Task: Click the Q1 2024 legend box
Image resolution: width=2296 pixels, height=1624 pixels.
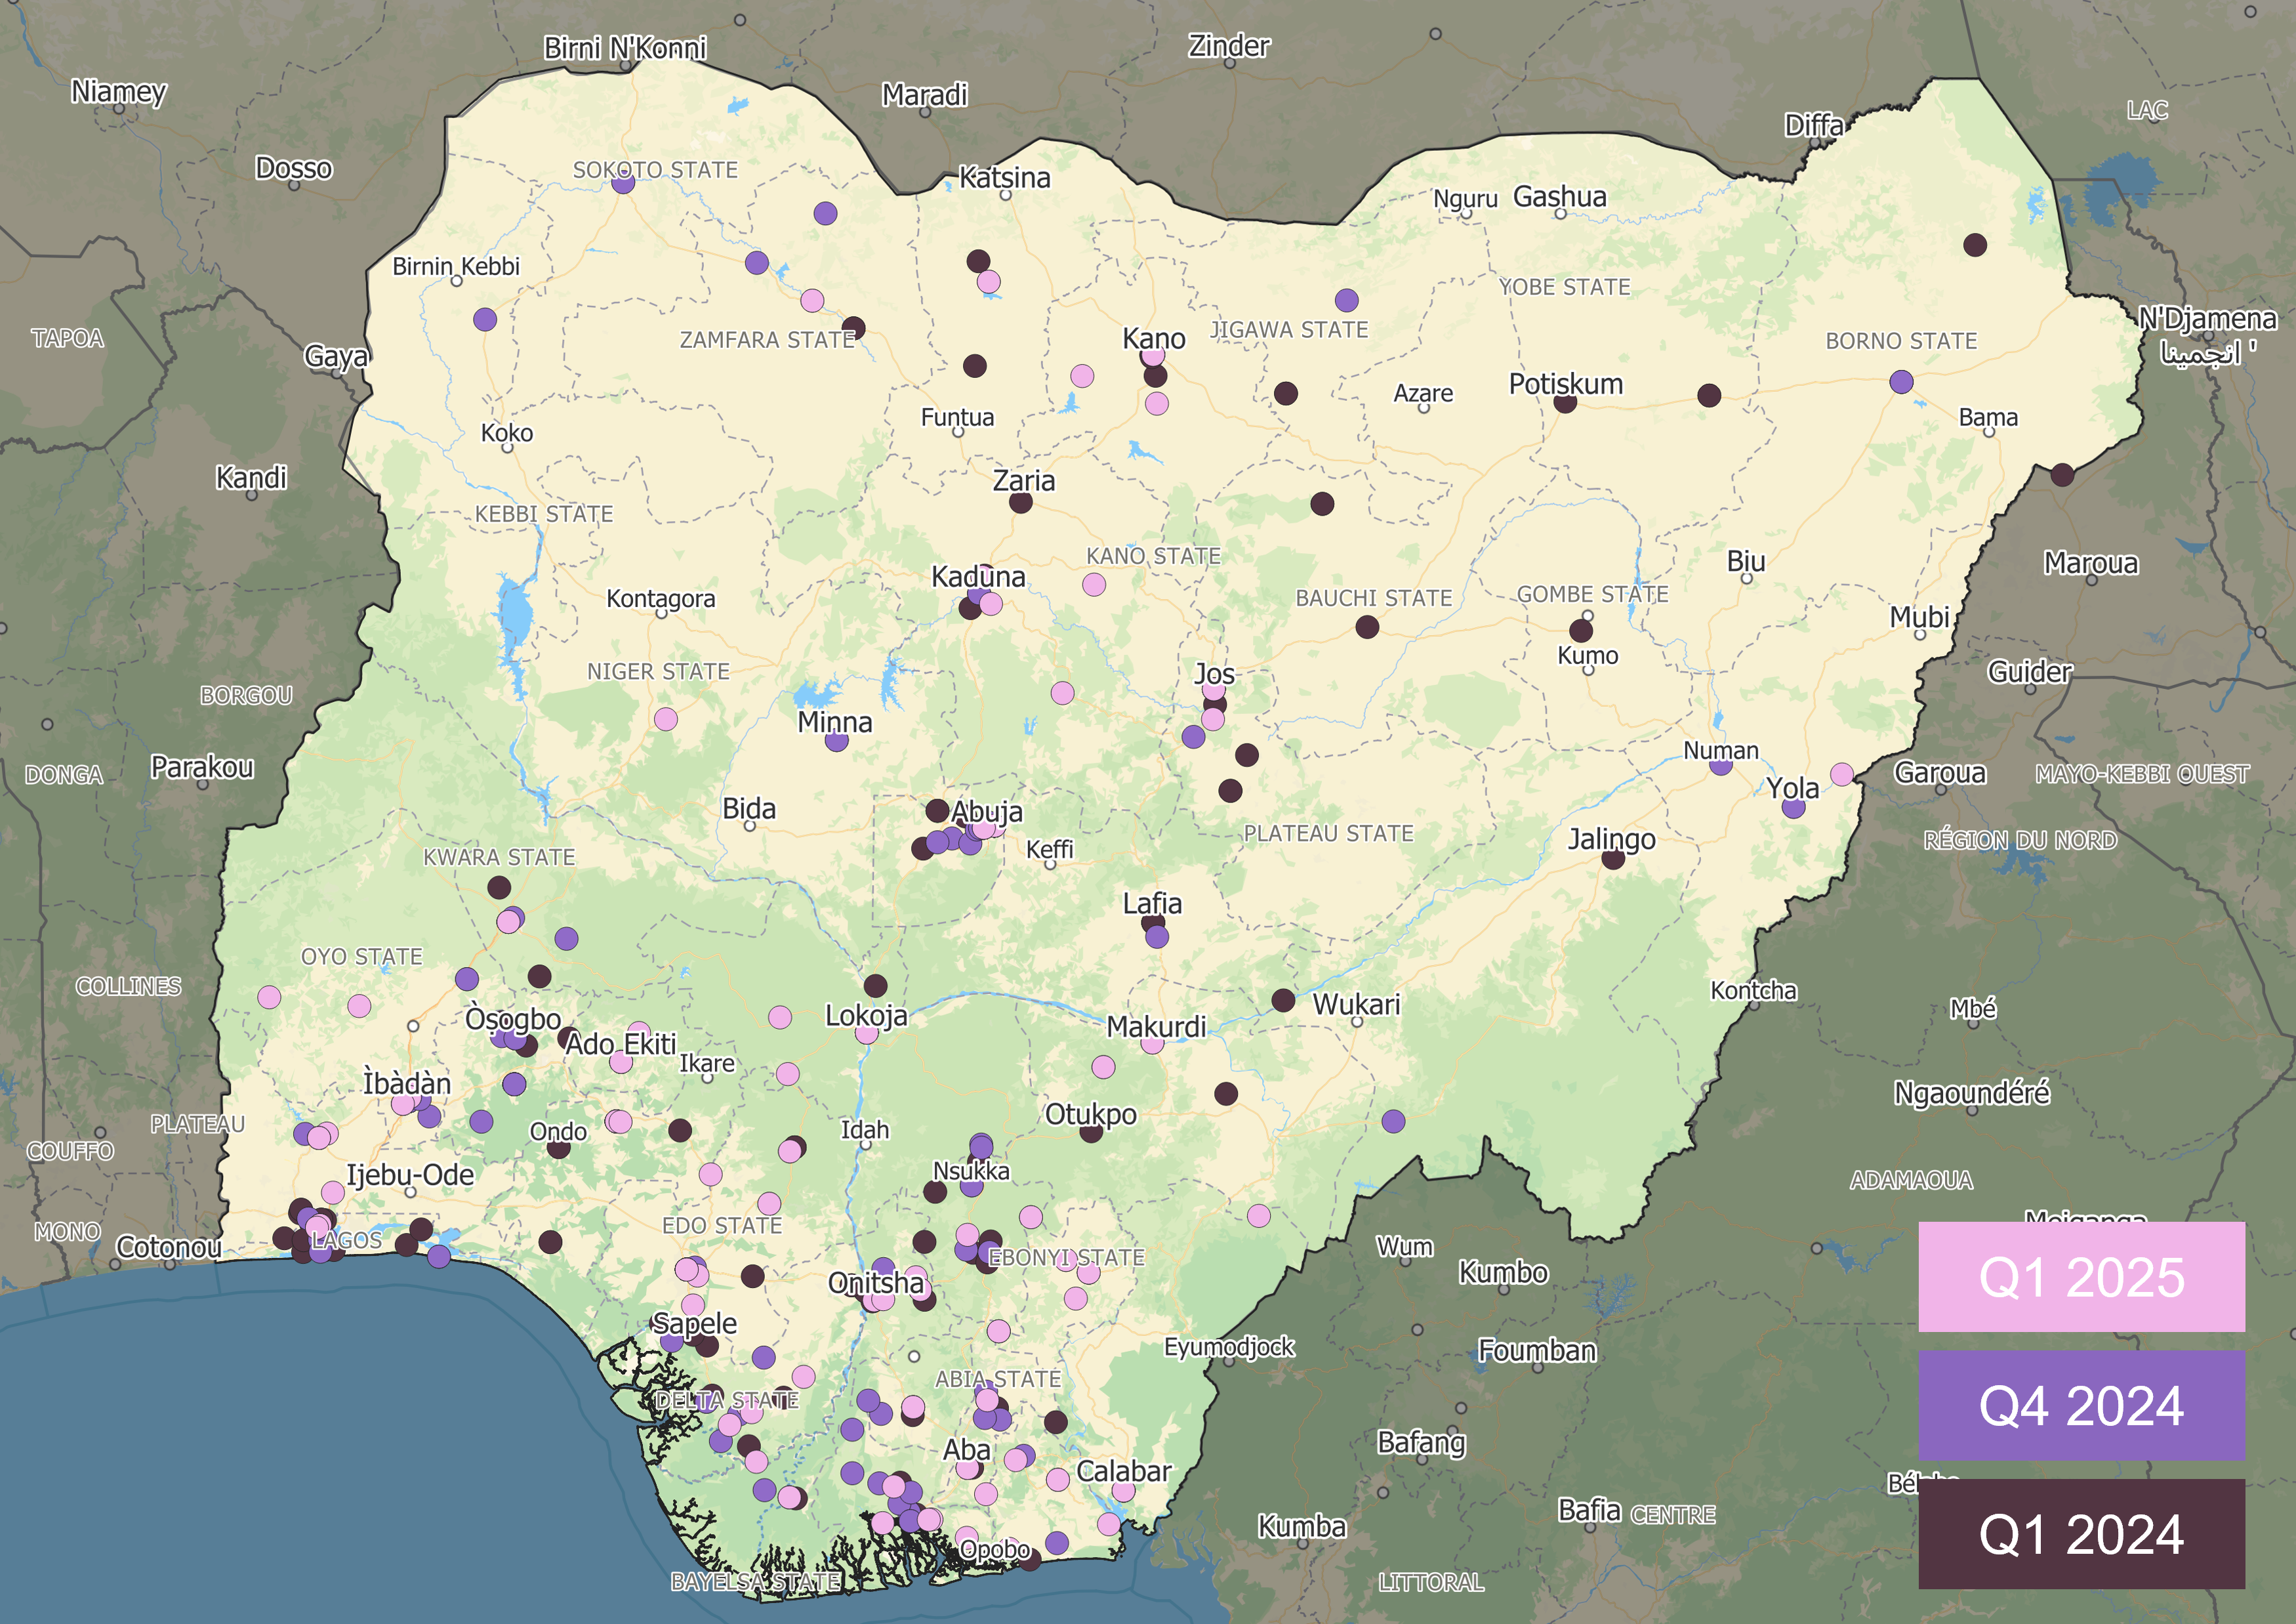Action: coord(2081,1534)
